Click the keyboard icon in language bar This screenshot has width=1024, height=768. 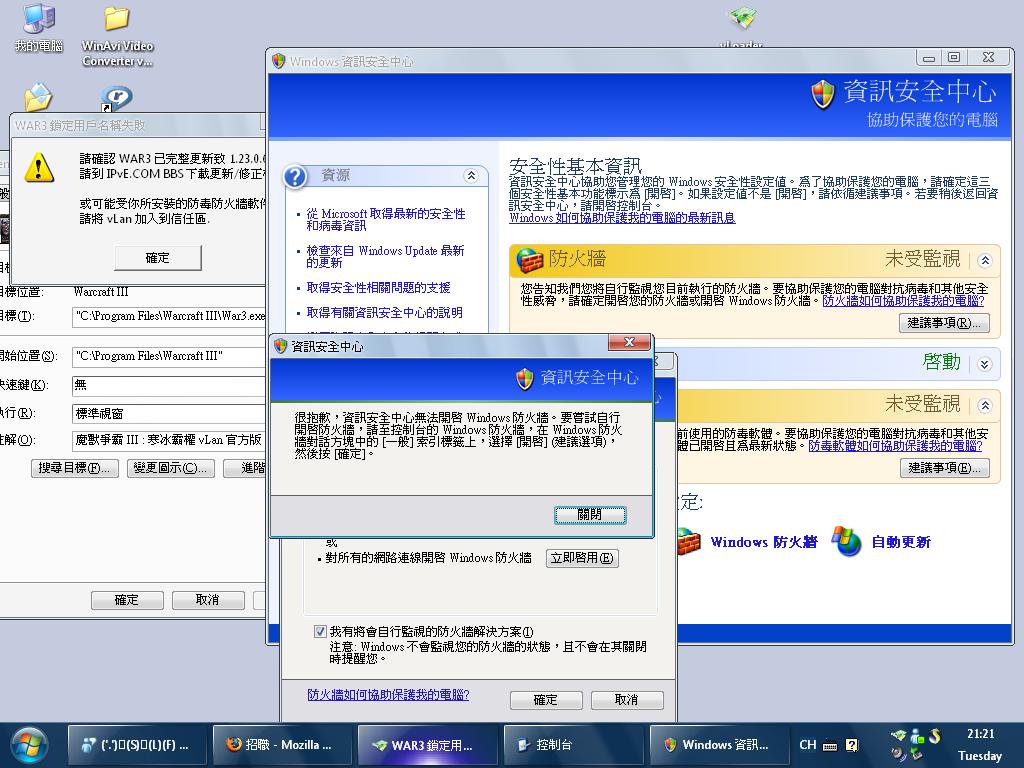(830, 745)
